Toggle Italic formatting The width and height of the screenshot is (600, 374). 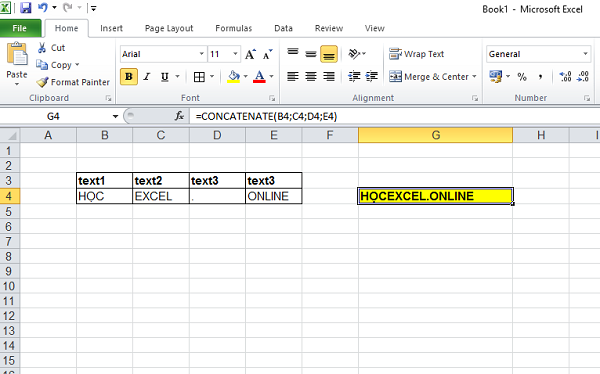click(147, 77)
